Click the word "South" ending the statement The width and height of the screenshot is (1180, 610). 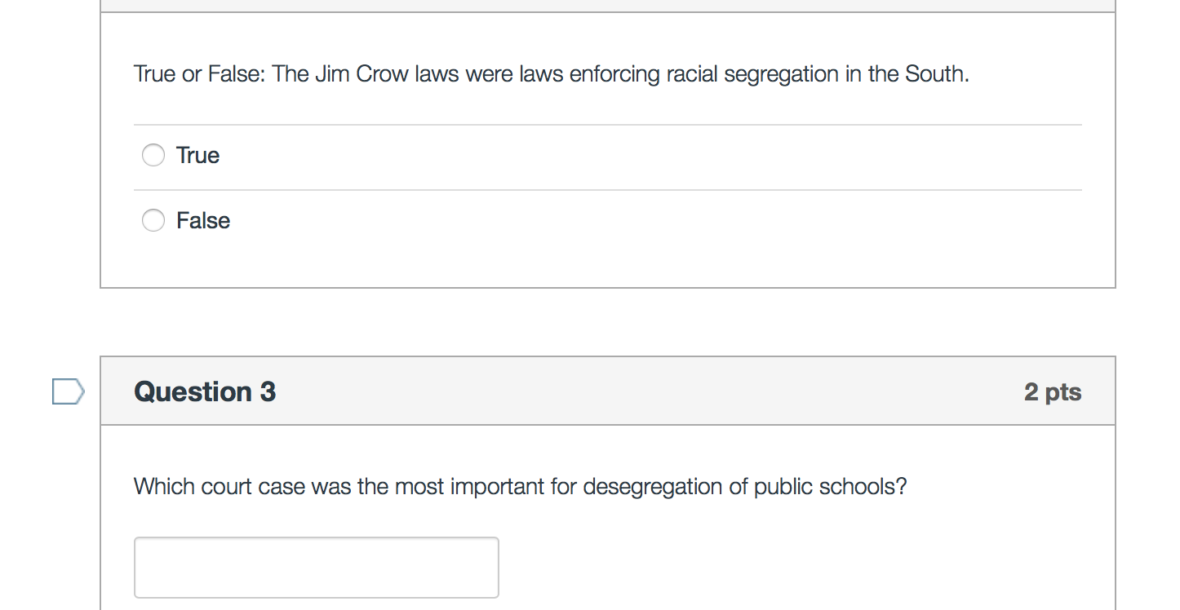[937, 76]
